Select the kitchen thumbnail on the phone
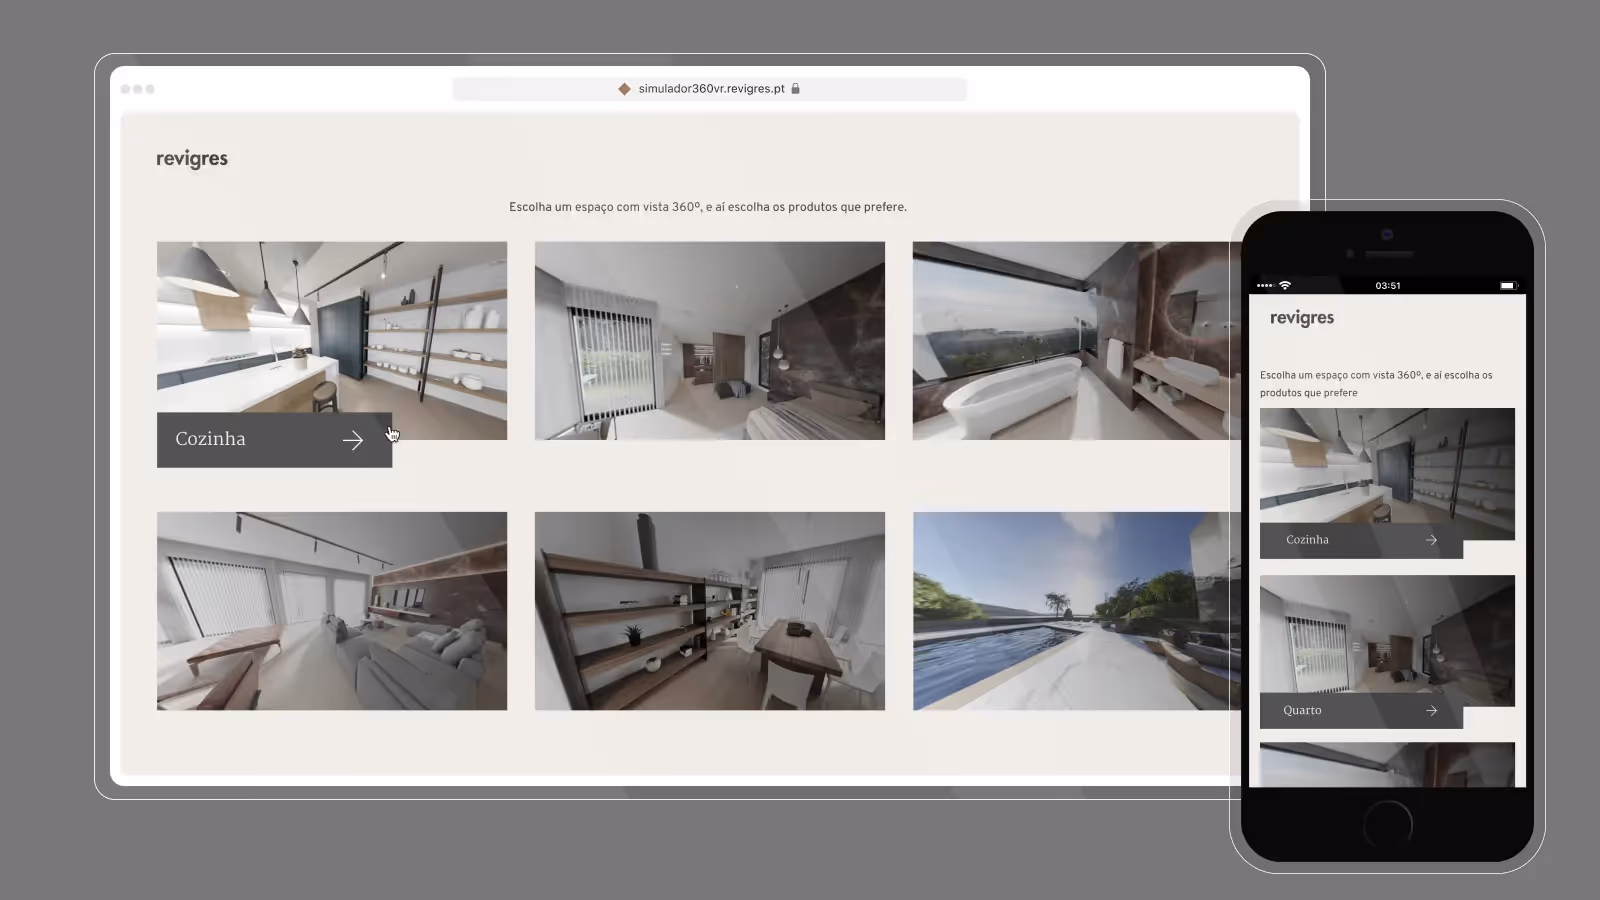The image size is (1600, 900). click(x=1387, y=465)
